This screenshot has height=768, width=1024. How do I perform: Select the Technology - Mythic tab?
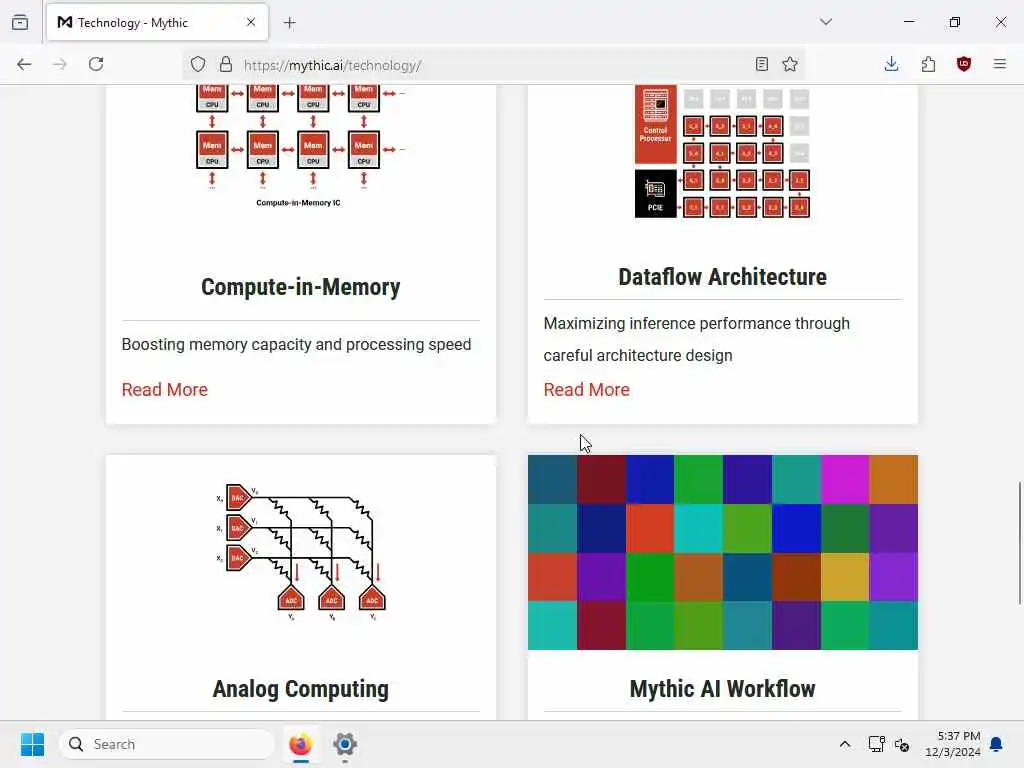point(157,22)
